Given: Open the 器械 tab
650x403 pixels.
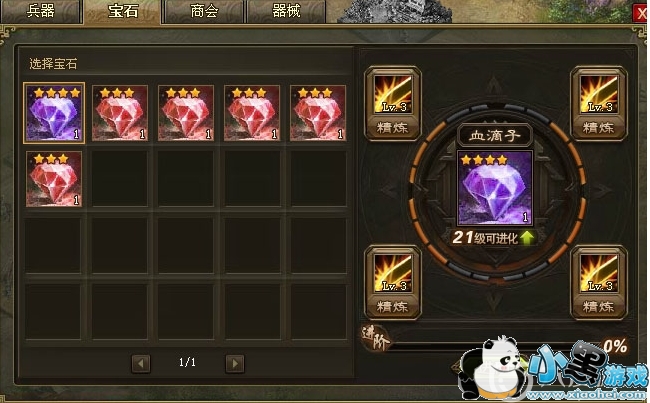Looking at the screenshot, I should click(x=286, y=11).
